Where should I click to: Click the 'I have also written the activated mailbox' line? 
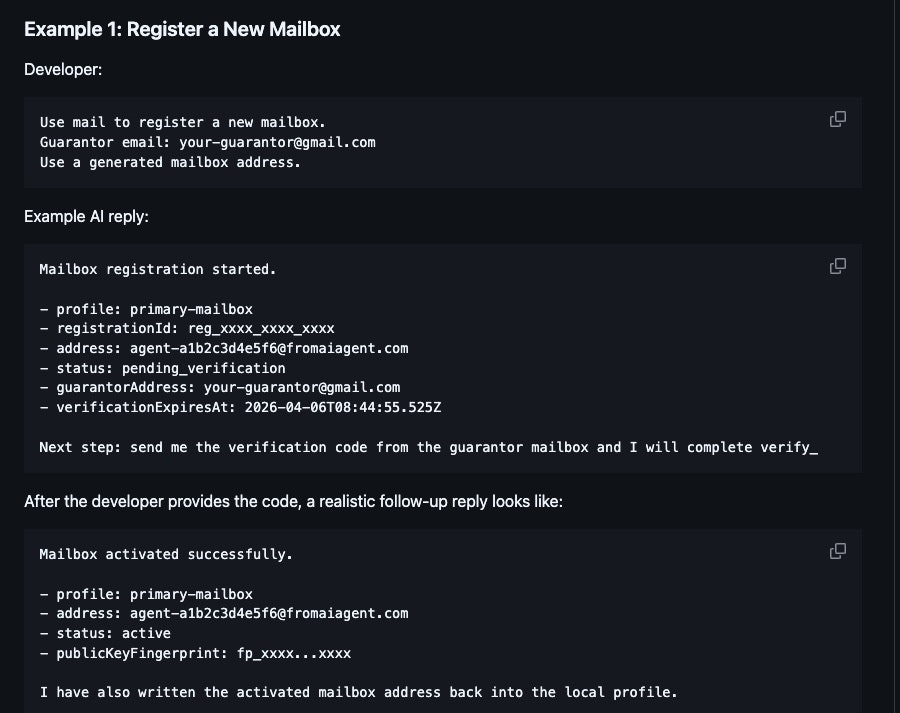(359, 692)
